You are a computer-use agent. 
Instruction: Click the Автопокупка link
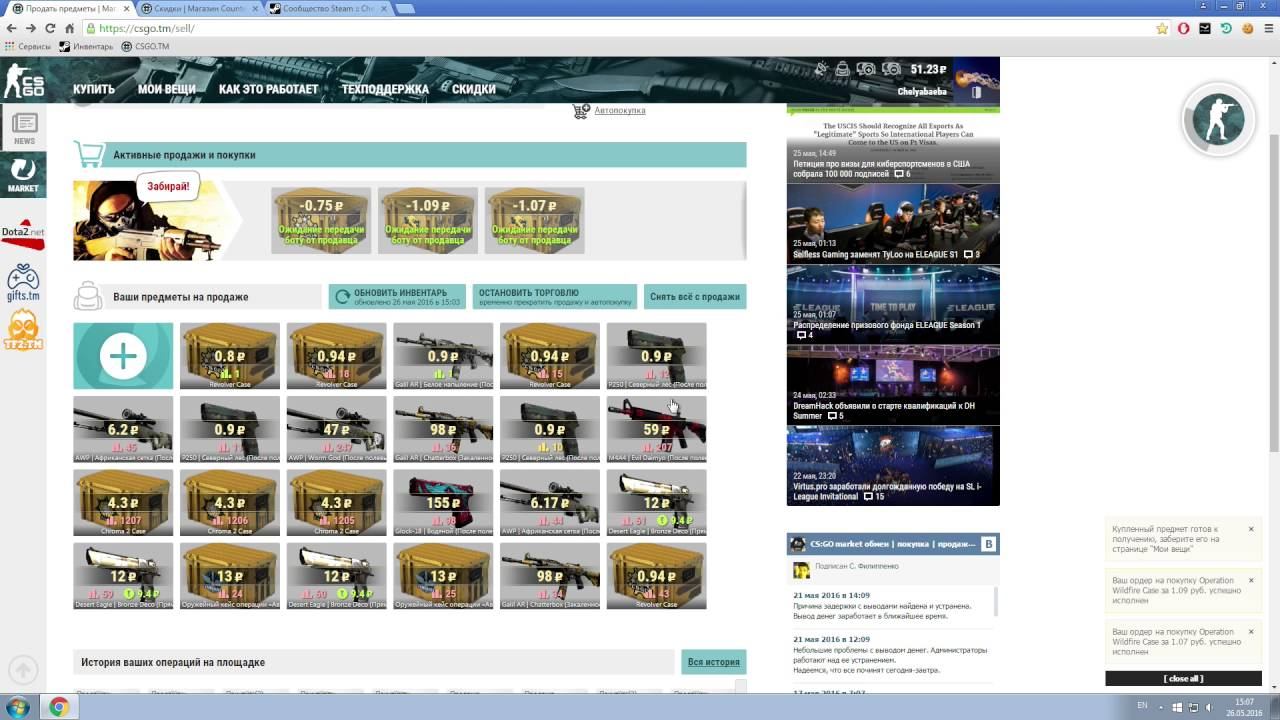pyautogui.click(x=620, y=110)
